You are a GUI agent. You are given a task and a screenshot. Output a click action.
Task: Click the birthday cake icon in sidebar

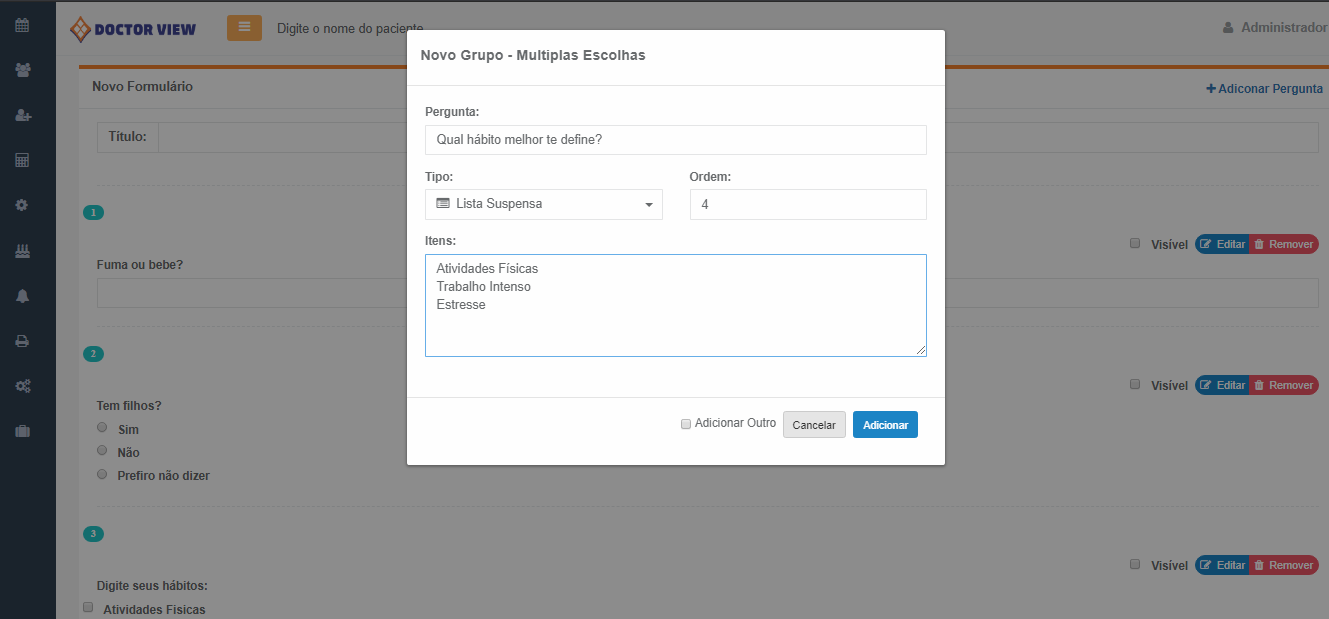(x=22, y=251)
